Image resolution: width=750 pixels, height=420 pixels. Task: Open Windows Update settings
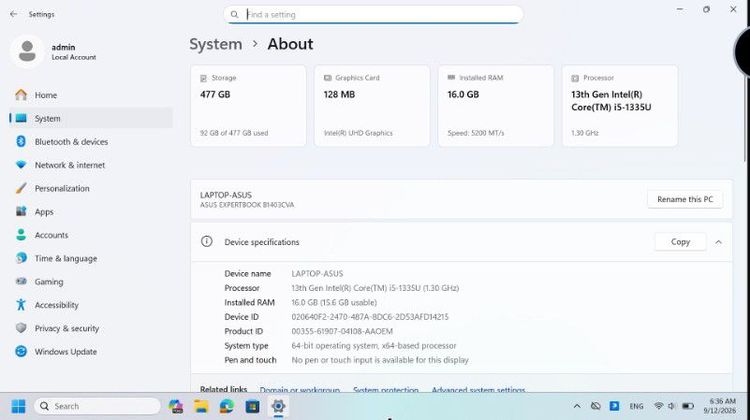click(x=91, y=352)
